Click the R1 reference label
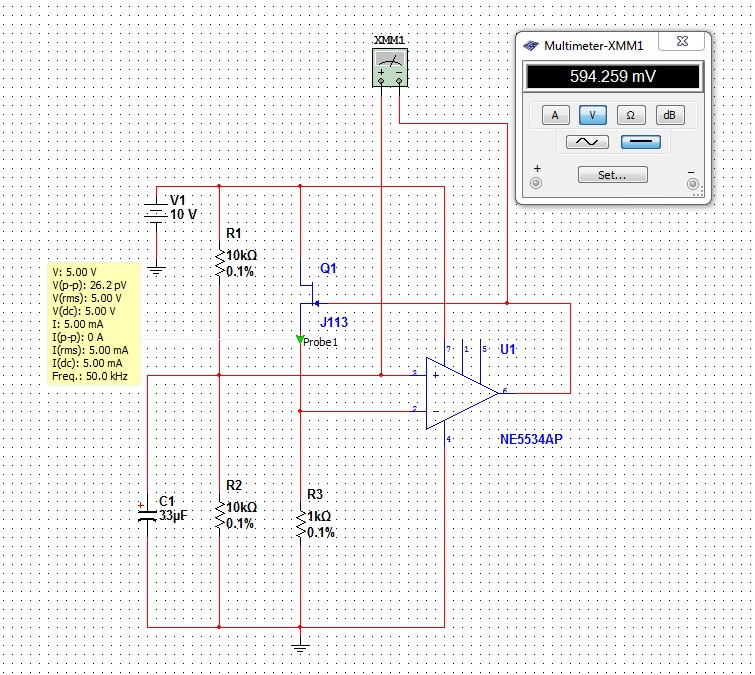755x675 pixels. pos(234,234)
